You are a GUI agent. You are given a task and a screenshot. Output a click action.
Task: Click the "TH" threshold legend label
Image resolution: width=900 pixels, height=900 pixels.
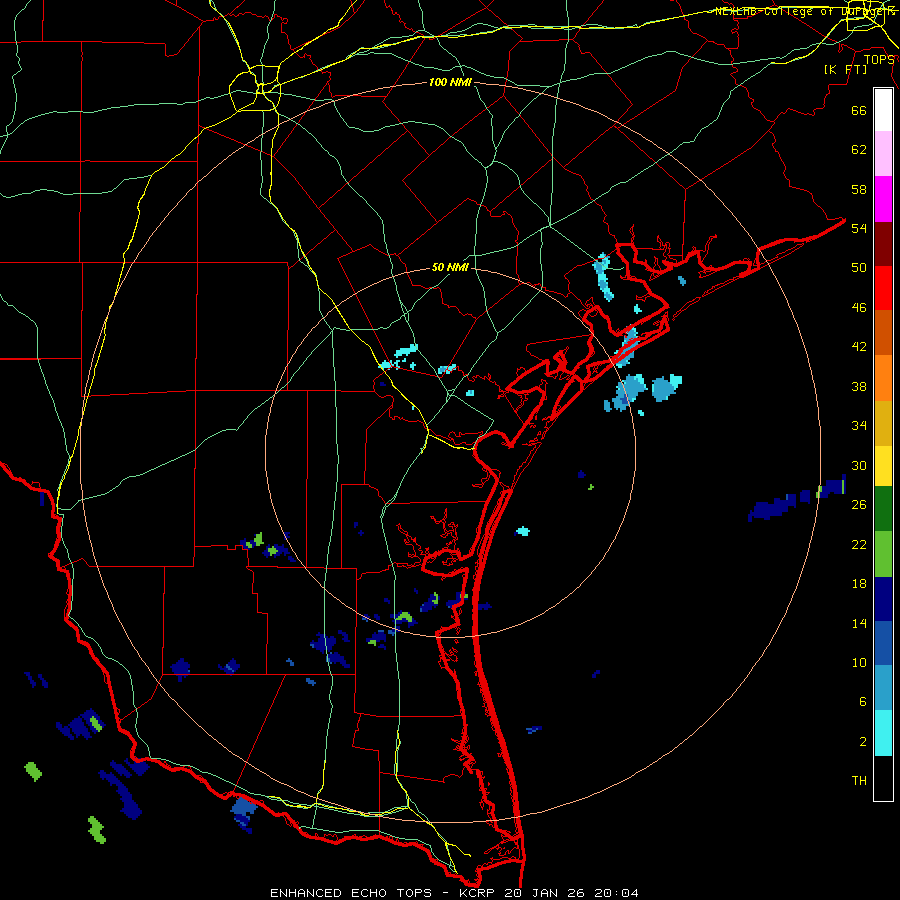[859, 781]
